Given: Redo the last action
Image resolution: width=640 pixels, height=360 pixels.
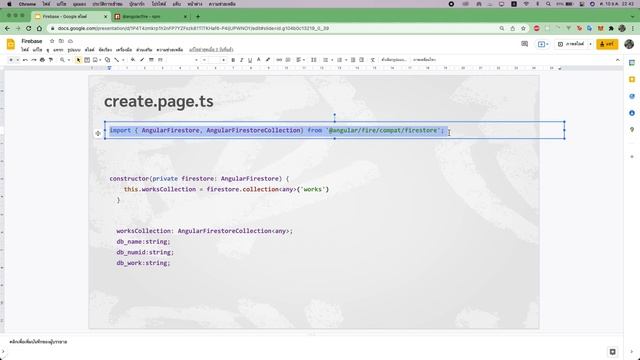Looking at the screenshot, I should pyautogui.click(x=33, y=60).
